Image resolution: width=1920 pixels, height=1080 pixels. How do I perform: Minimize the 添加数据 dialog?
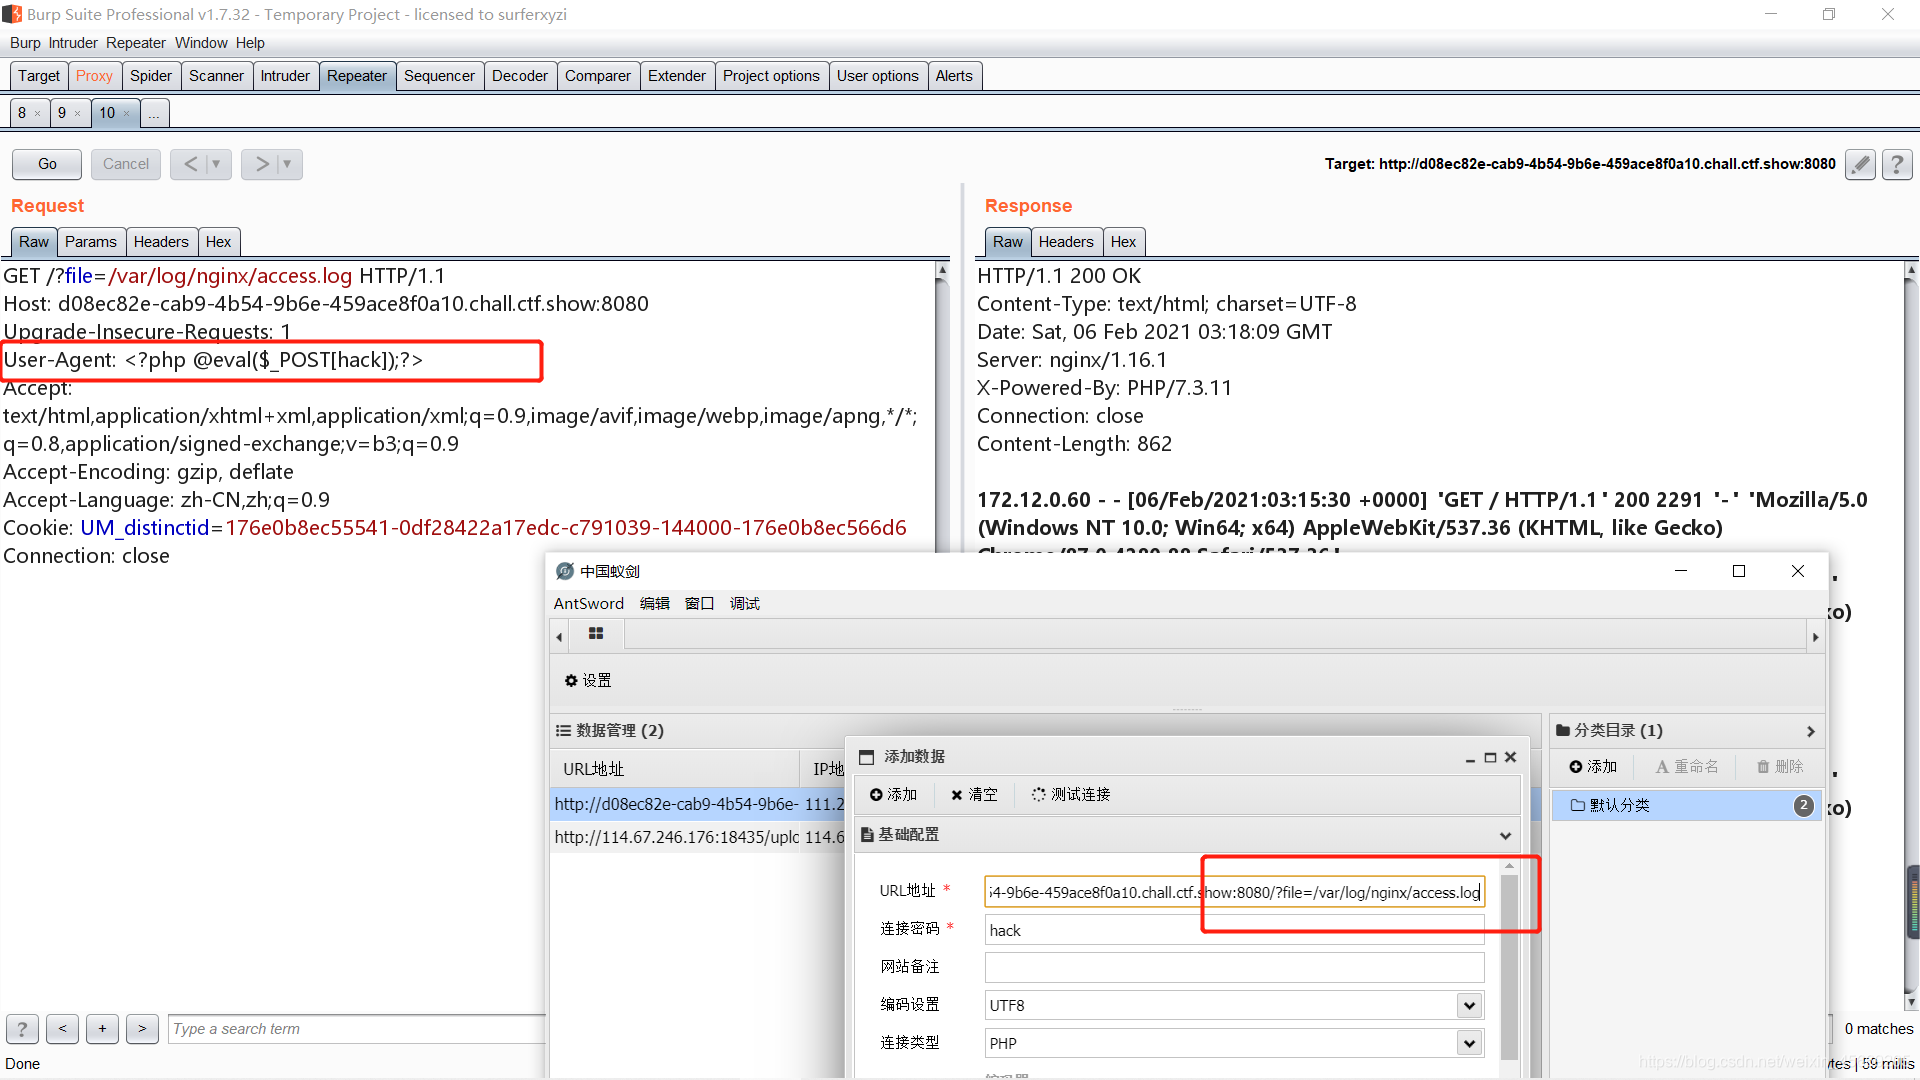[1470, 758]
